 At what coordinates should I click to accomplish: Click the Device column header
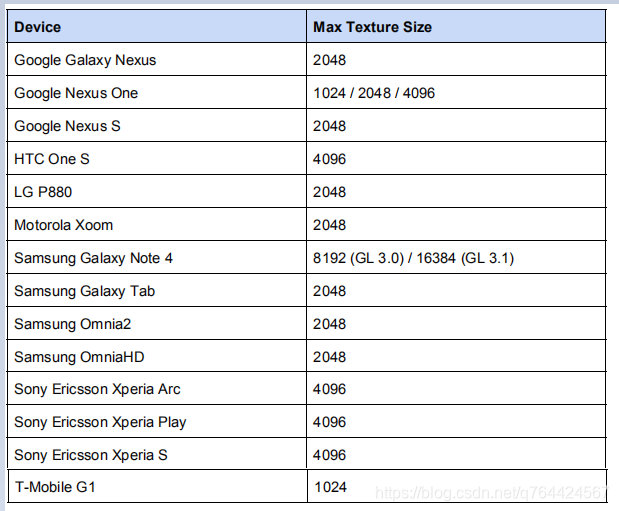click(37, 27)
